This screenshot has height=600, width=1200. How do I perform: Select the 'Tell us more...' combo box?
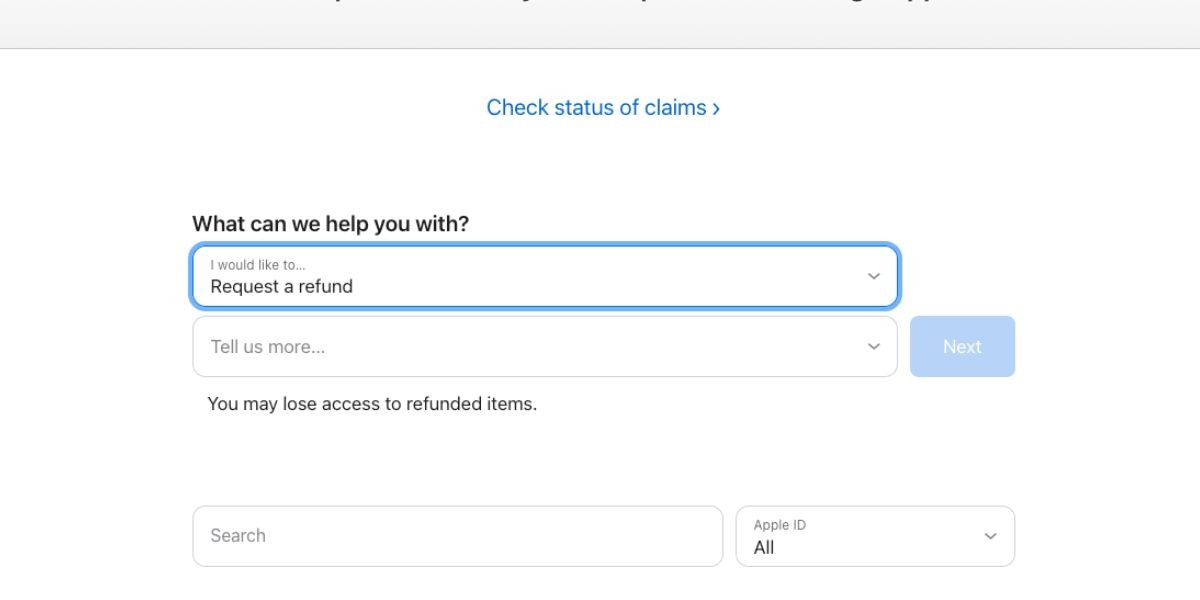545,346
